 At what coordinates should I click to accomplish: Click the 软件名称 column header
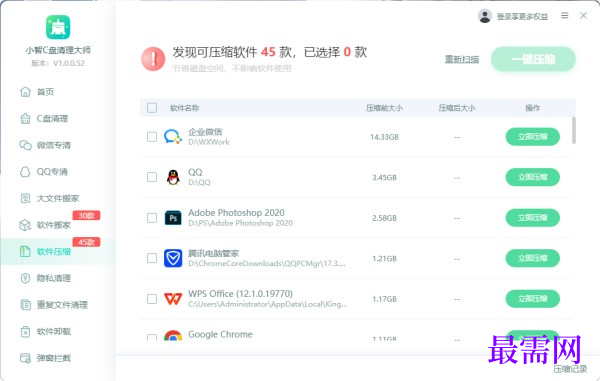coord(184,108)
